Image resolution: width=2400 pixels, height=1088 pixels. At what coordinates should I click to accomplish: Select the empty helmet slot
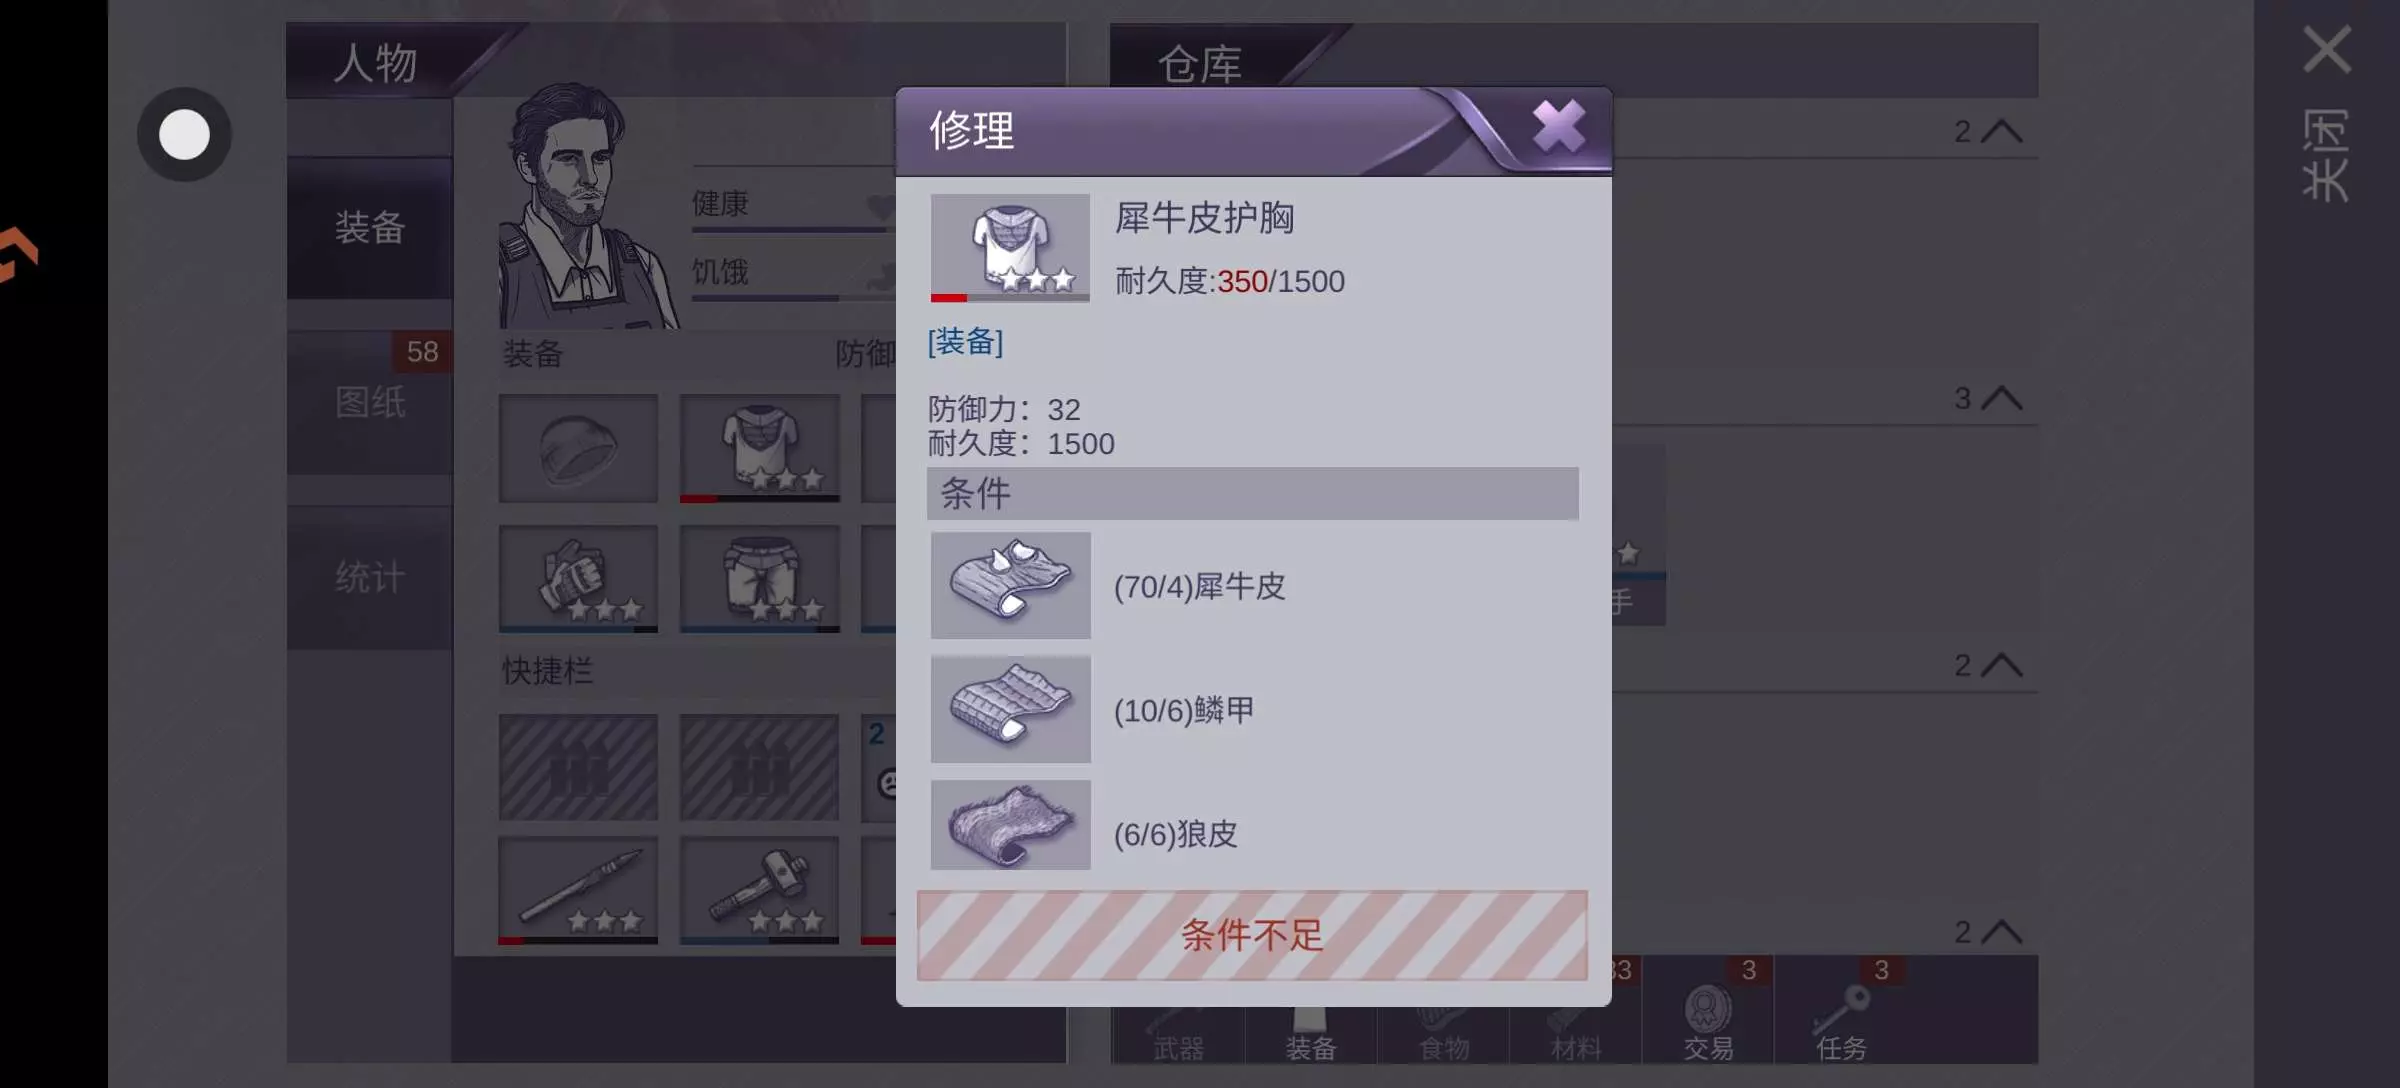coord(578,447)
